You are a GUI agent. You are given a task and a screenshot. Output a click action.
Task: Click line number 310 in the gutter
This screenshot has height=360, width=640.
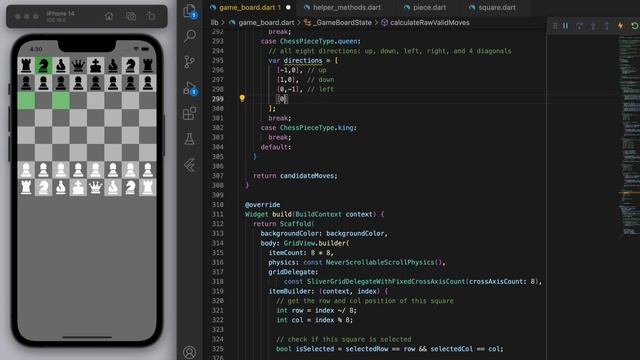point(218,204)
